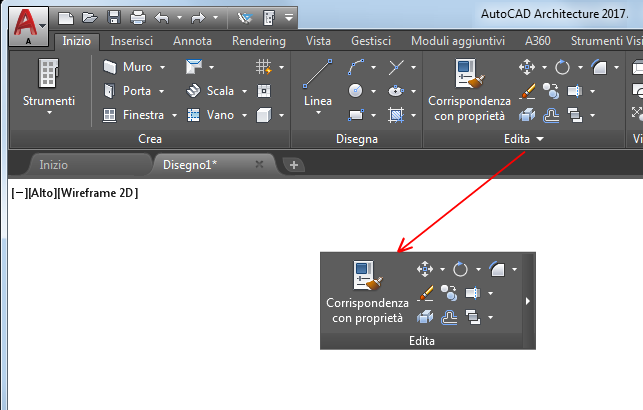Select the Rotate tool in ribbon Edita panel
Image resolution: width=643 pixels, height=410 pixels.
[563, 67]
